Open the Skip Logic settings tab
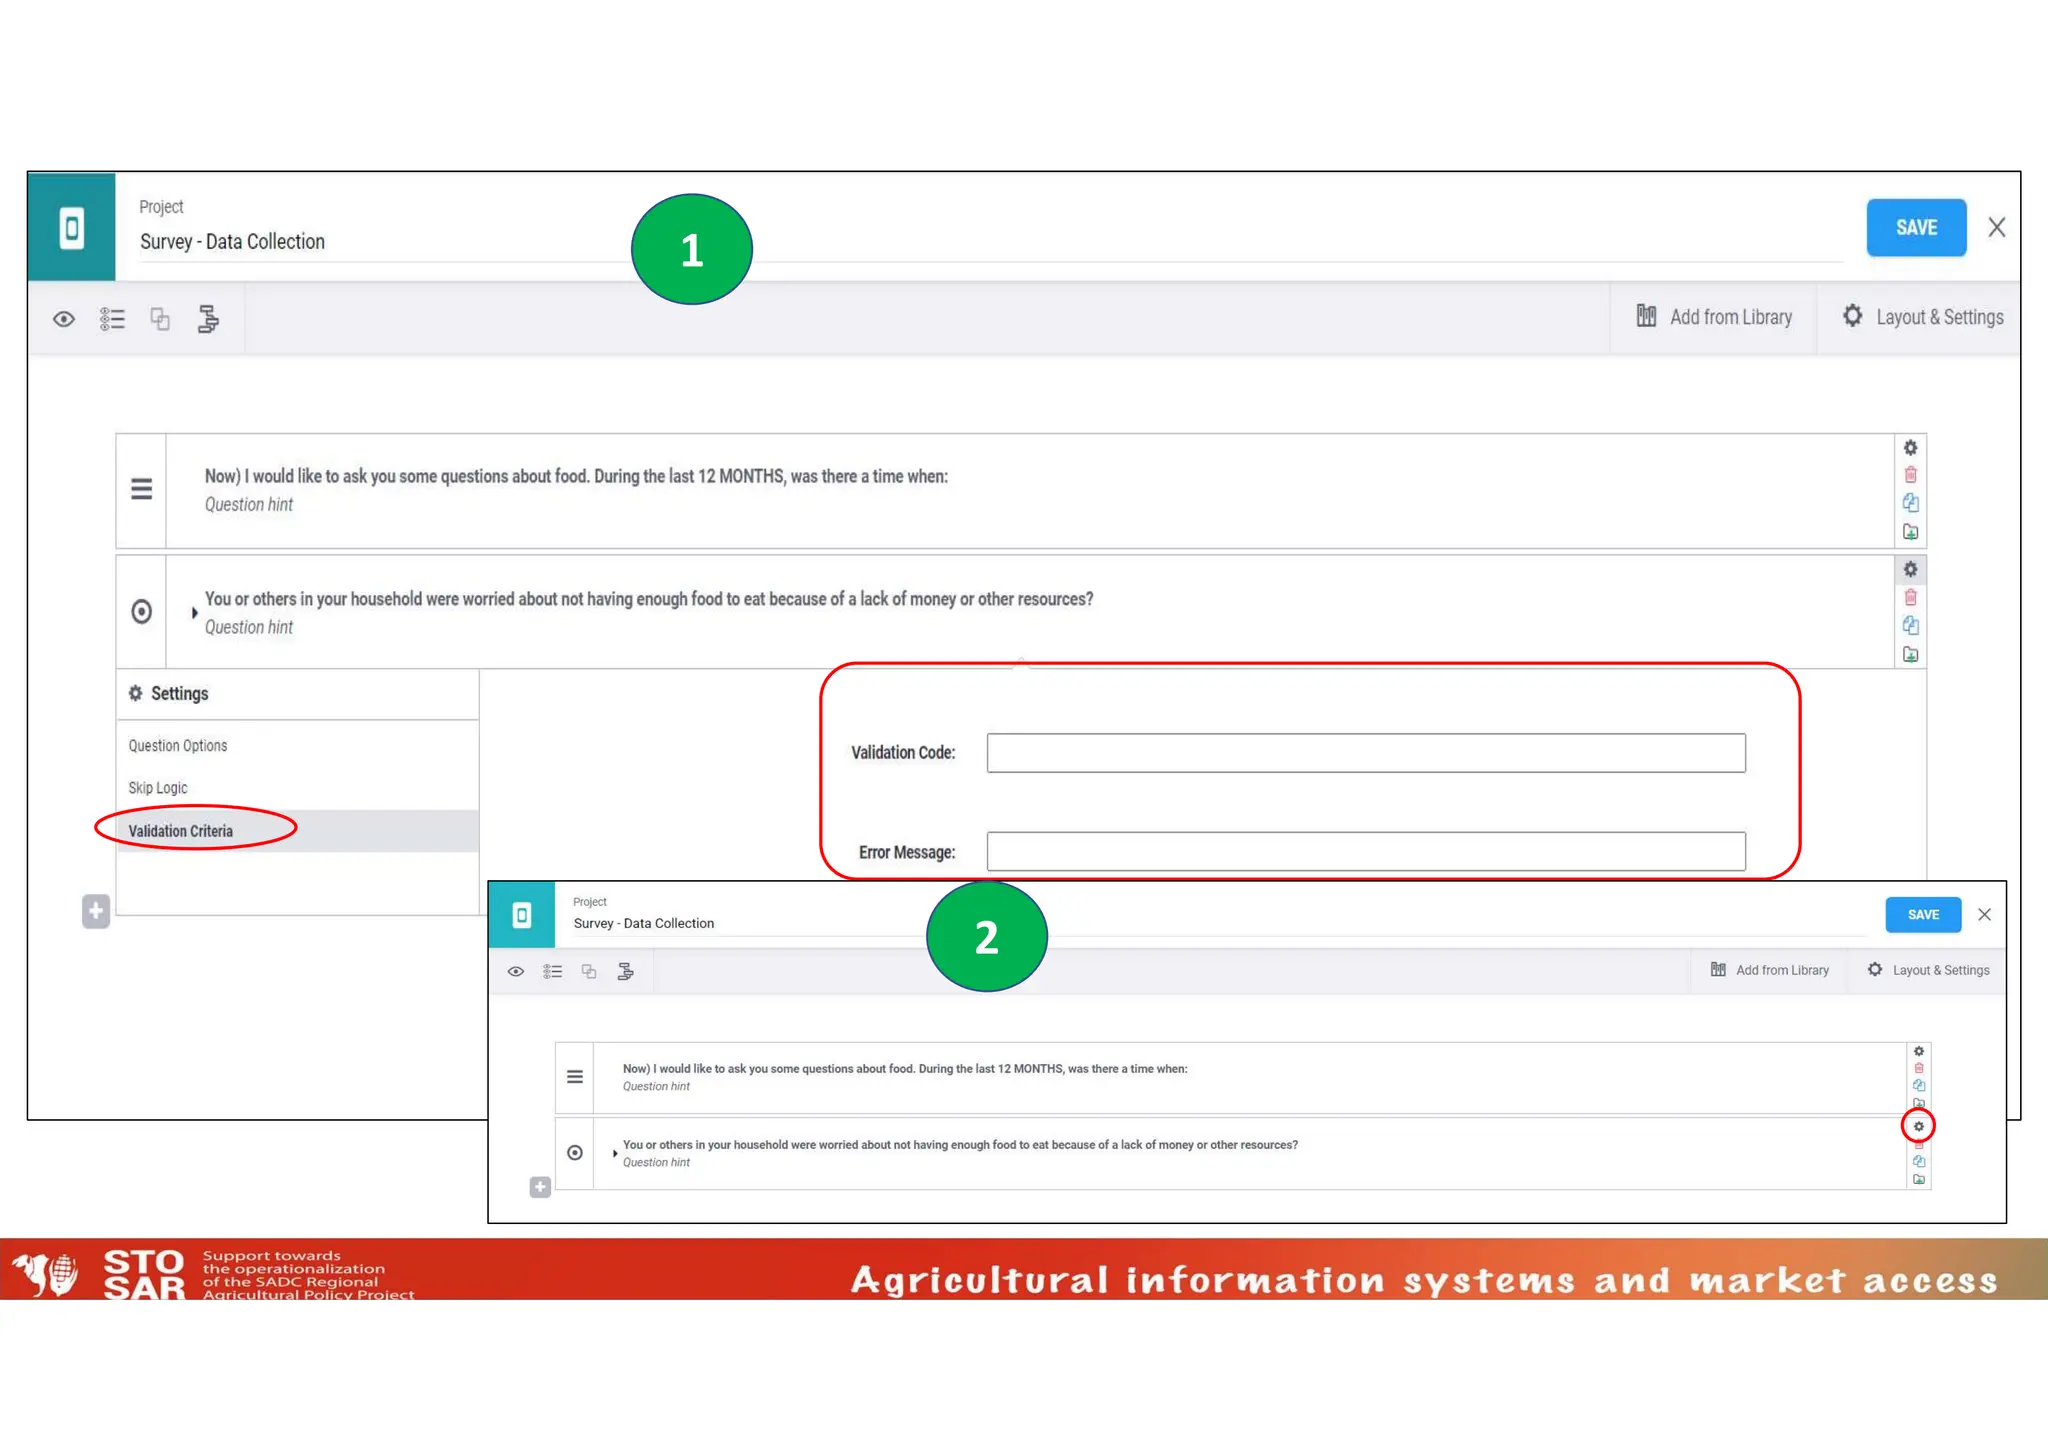This screenshot has width=2048, height=1448. [x=158, y=788]
